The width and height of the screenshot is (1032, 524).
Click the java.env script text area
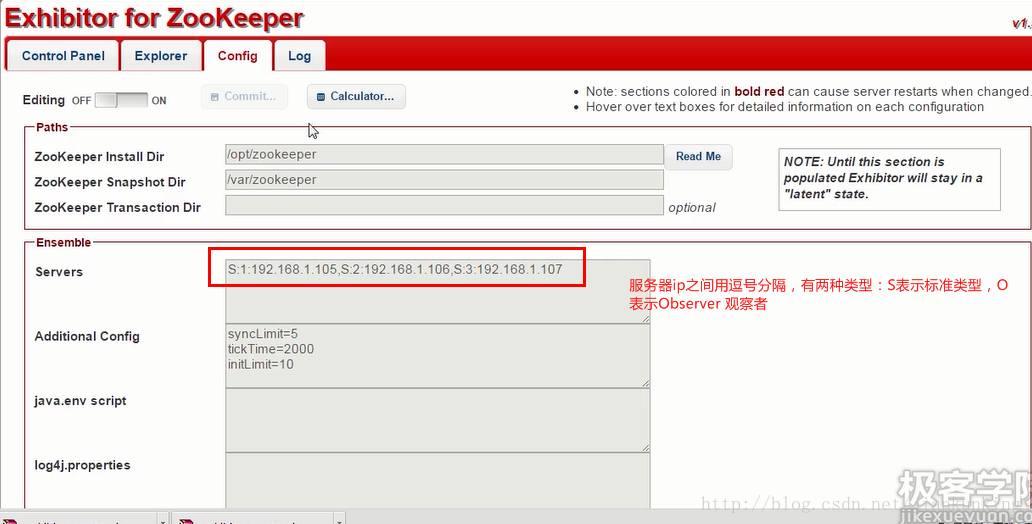coord(438,420)
